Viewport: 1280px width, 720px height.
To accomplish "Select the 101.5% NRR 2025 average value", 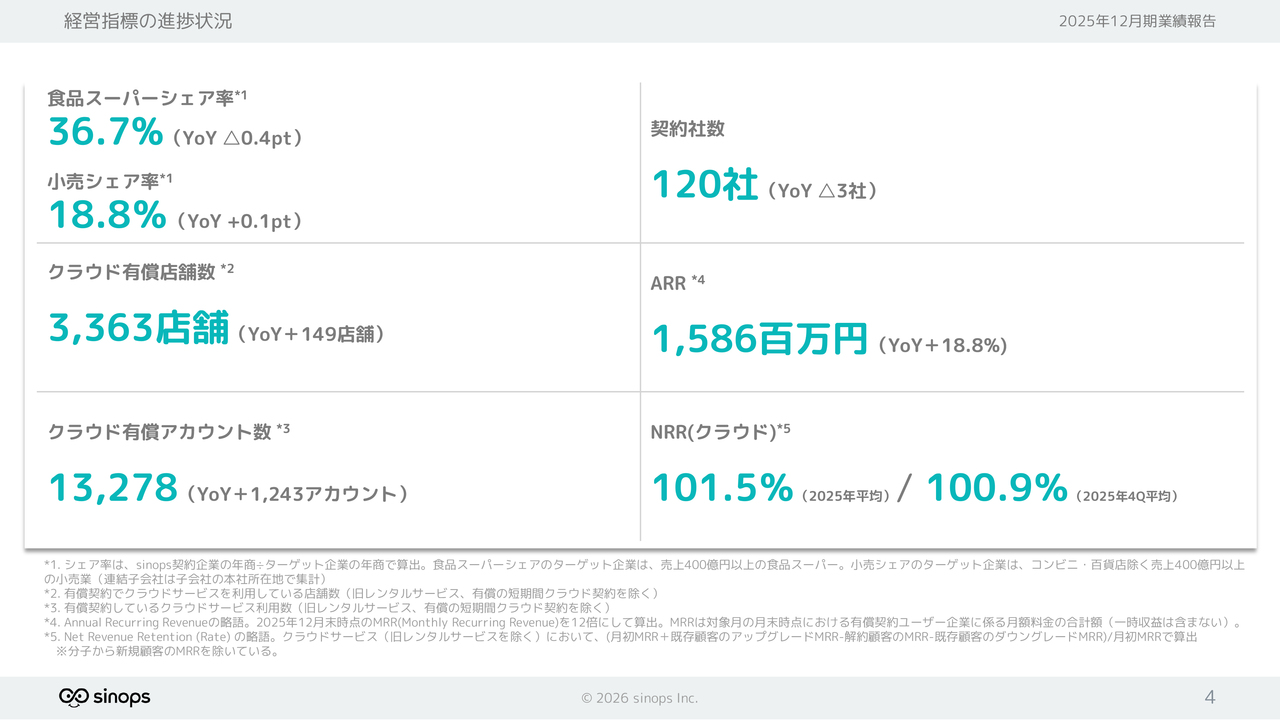I will [x=722, y=489].
